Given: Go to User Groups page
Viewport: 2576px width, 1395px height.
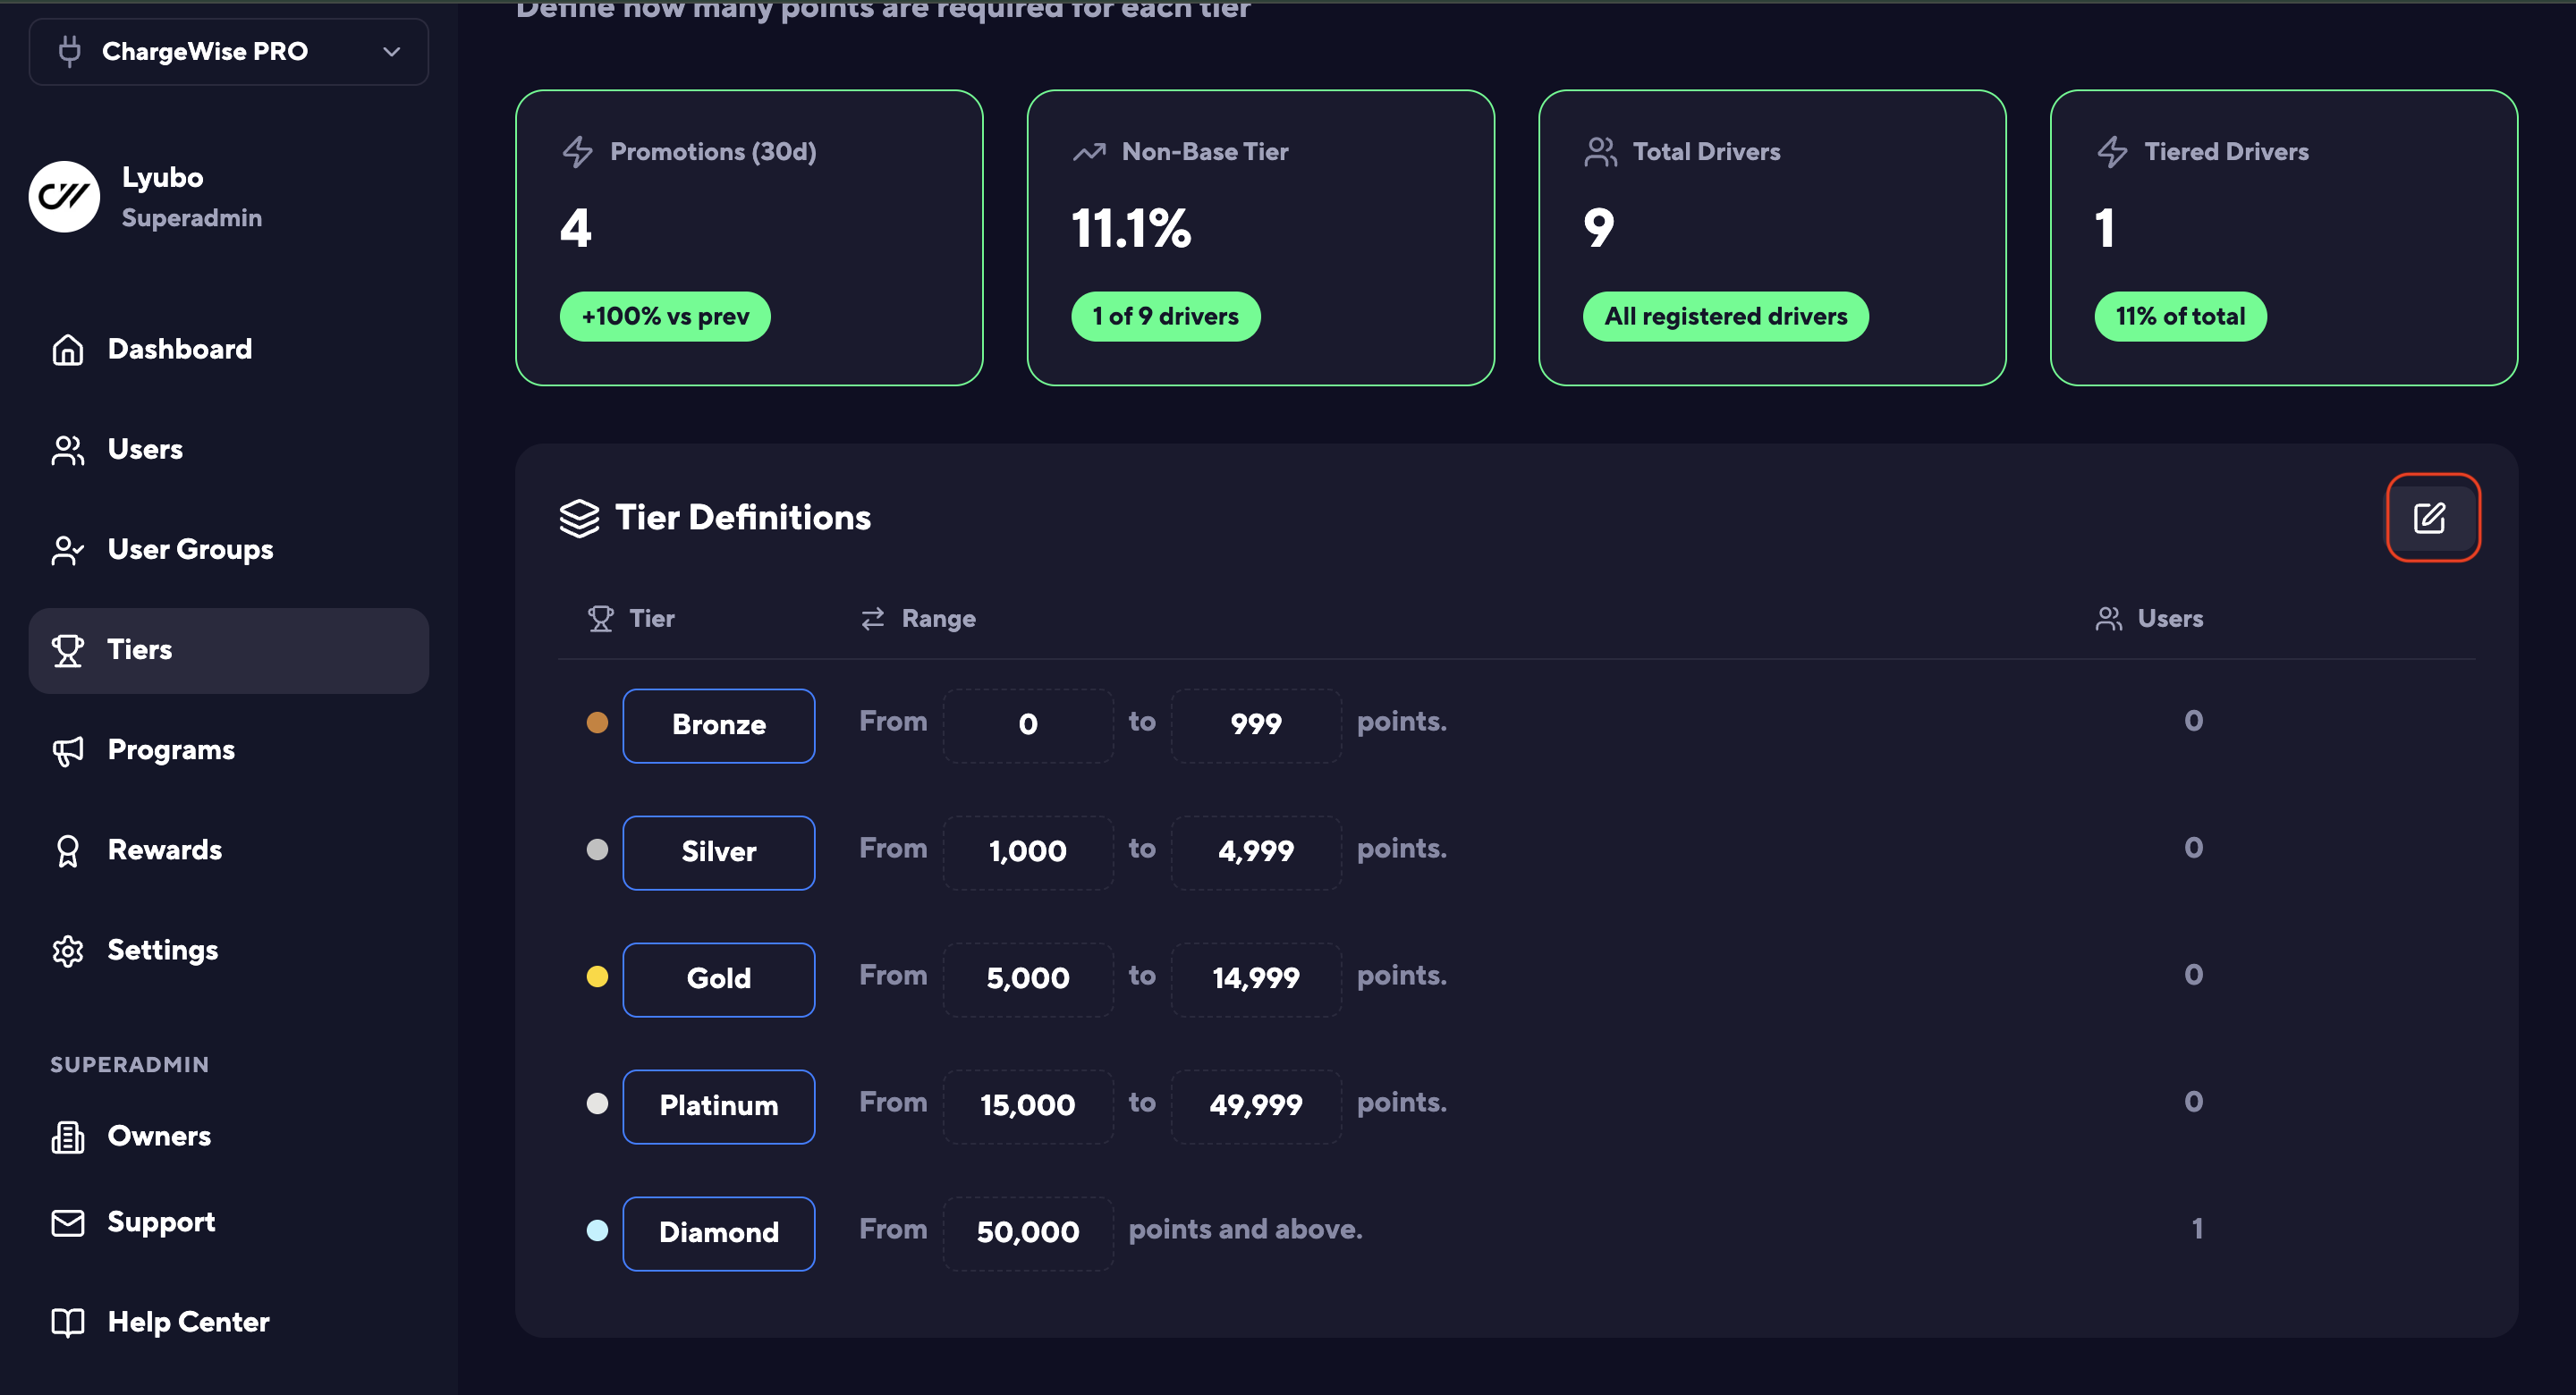Looking at the screenshot, I should coord(190,549).
